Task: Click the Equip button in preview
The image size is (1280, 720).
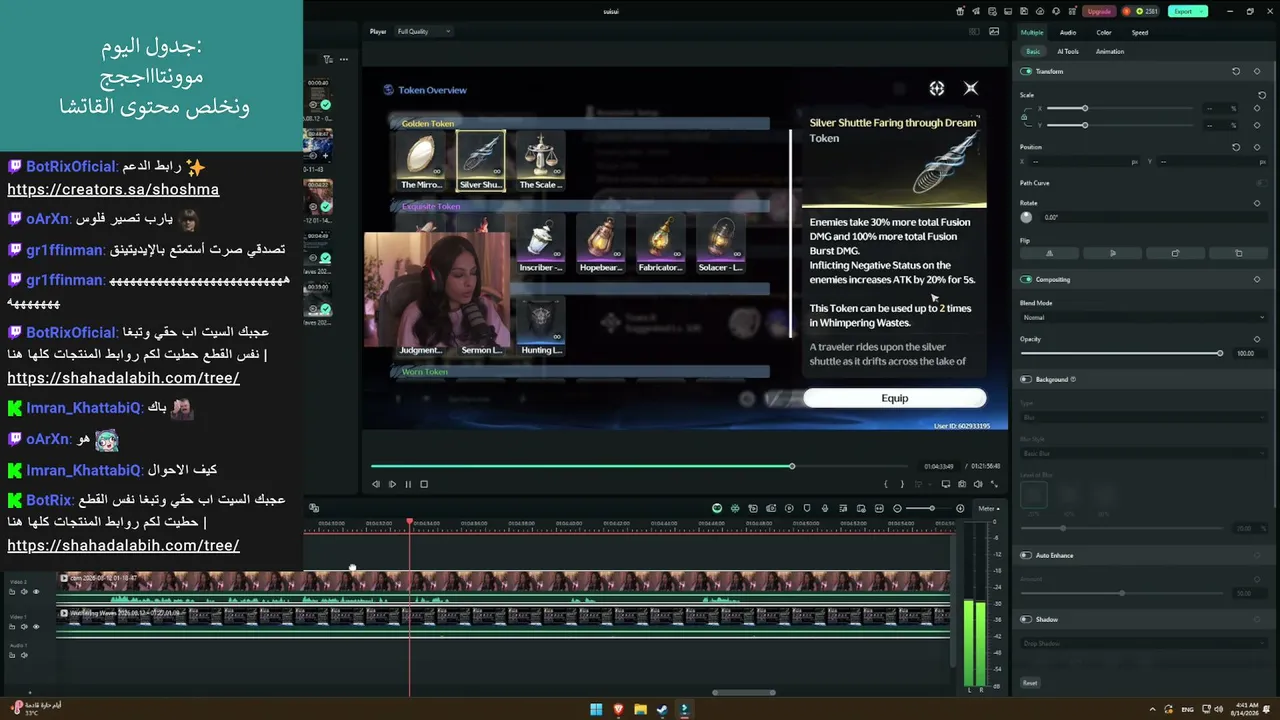Action: [x=895, y=398]
